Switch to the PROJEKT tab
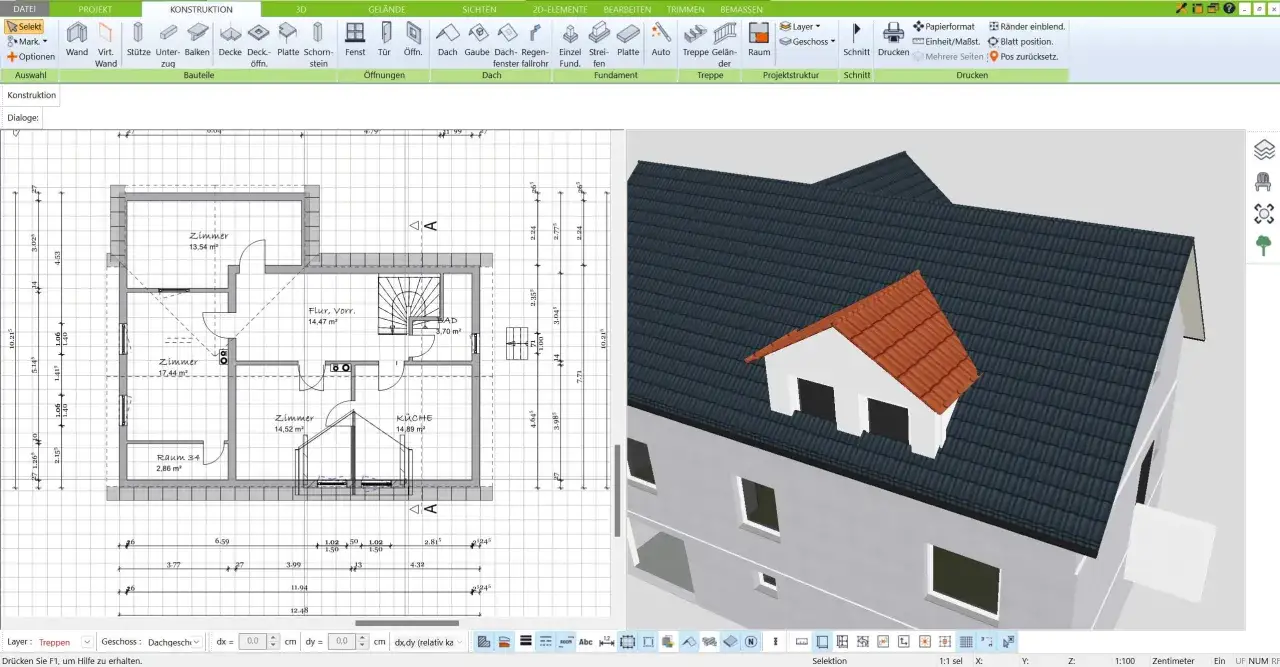This screenshot has width=1280, height=667. coord(95,8)
